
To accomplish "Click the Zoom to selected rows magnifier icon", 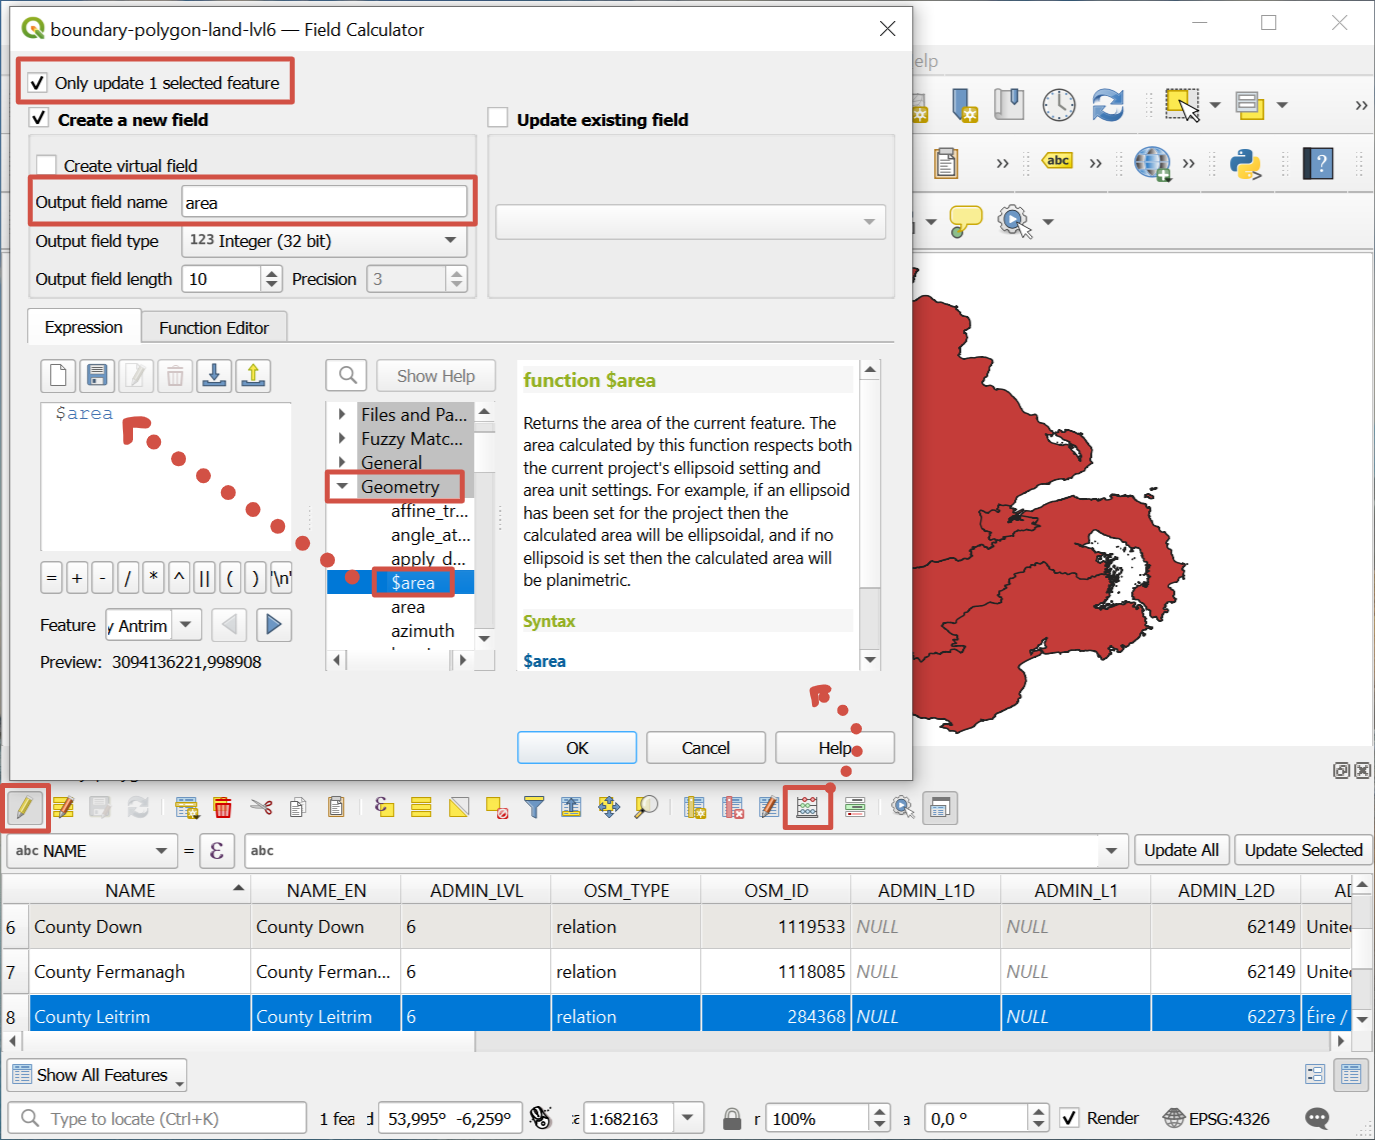I will [x=647, y=807].
